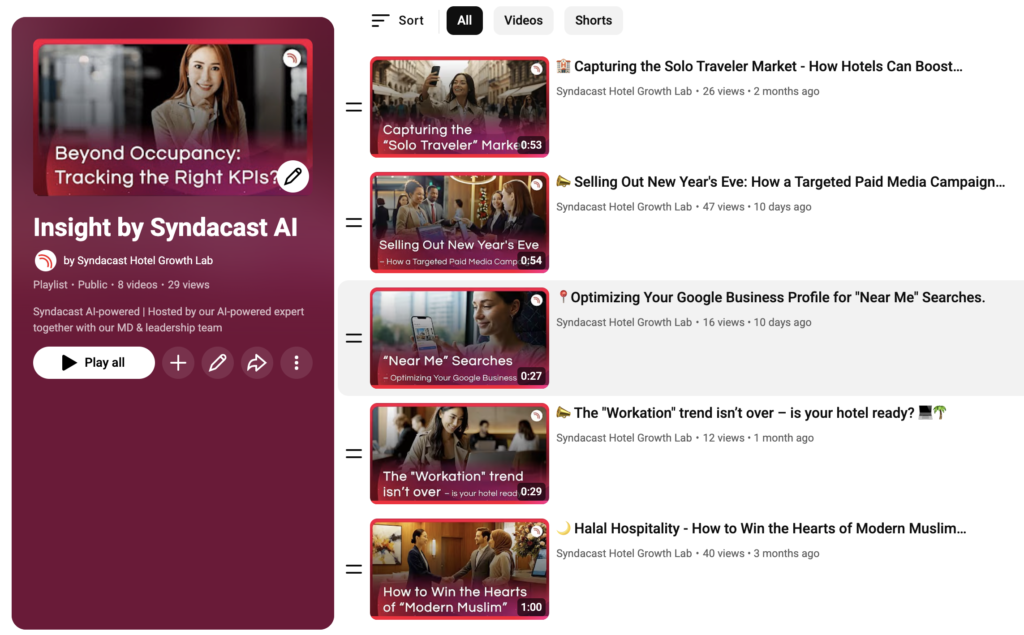Click drag handle beside Solo Traveler video
The width and height of the screenshot is (1024, 635).
[x=353, y=107]
